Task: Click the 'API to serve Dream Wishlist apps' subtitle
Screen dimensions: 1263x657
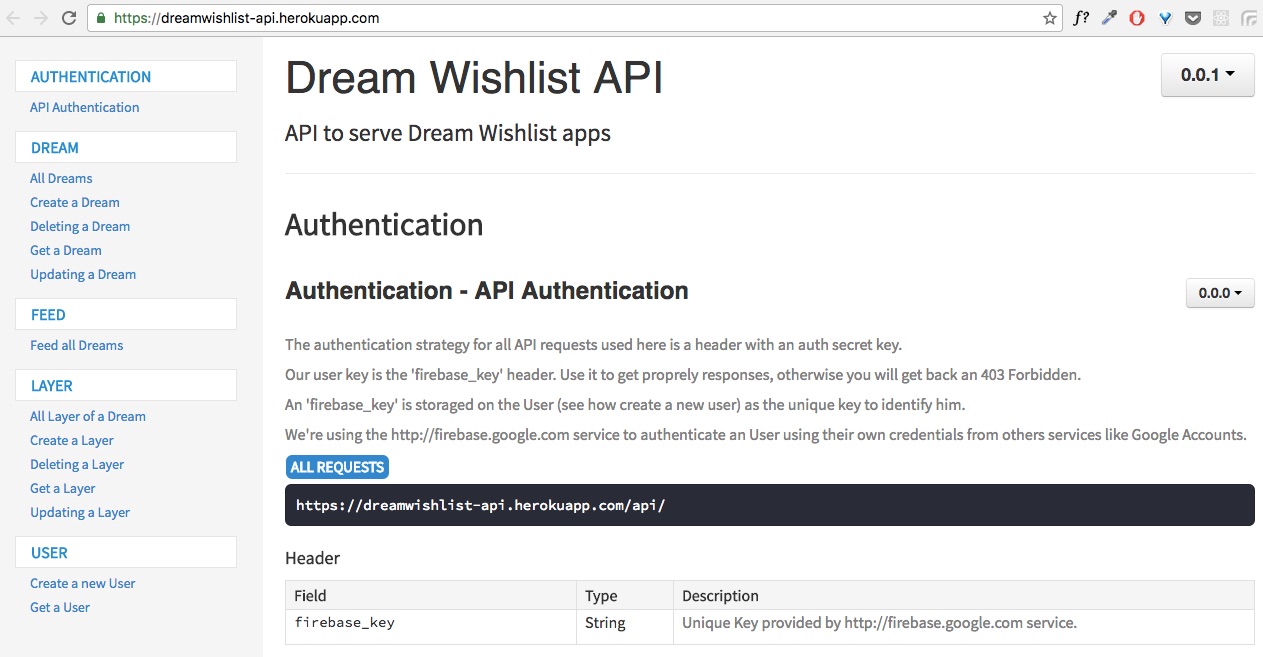Action: coord(448,133)
